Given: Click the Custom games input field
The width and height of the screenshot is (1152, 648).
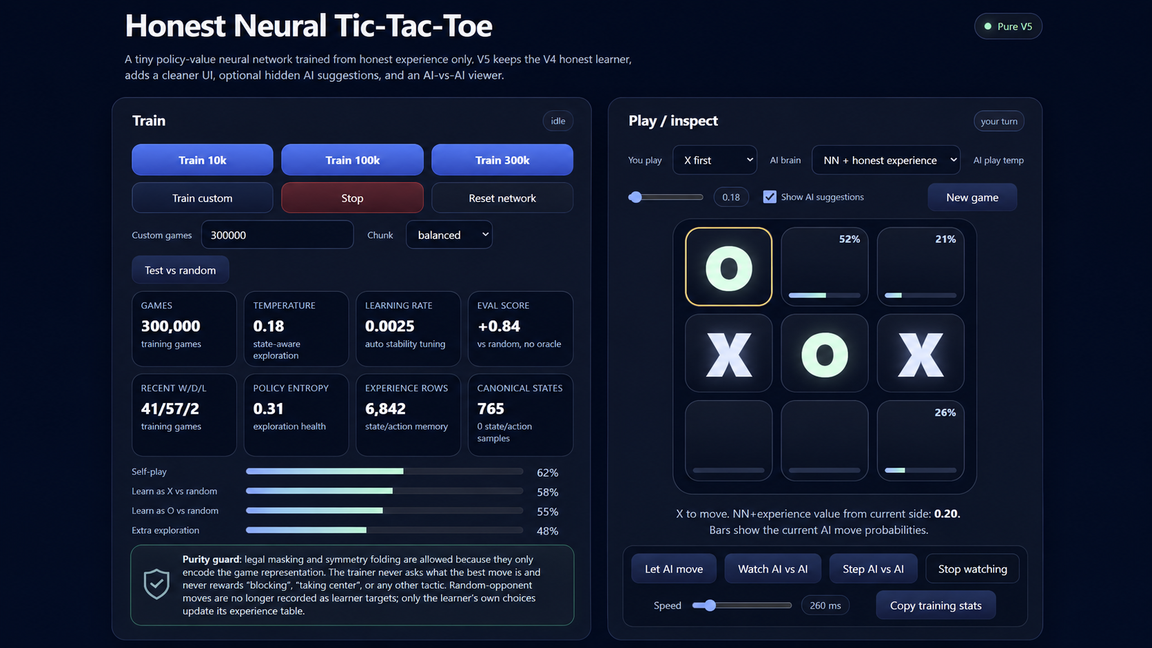Looking at the screenshot, I should point(277,235).
